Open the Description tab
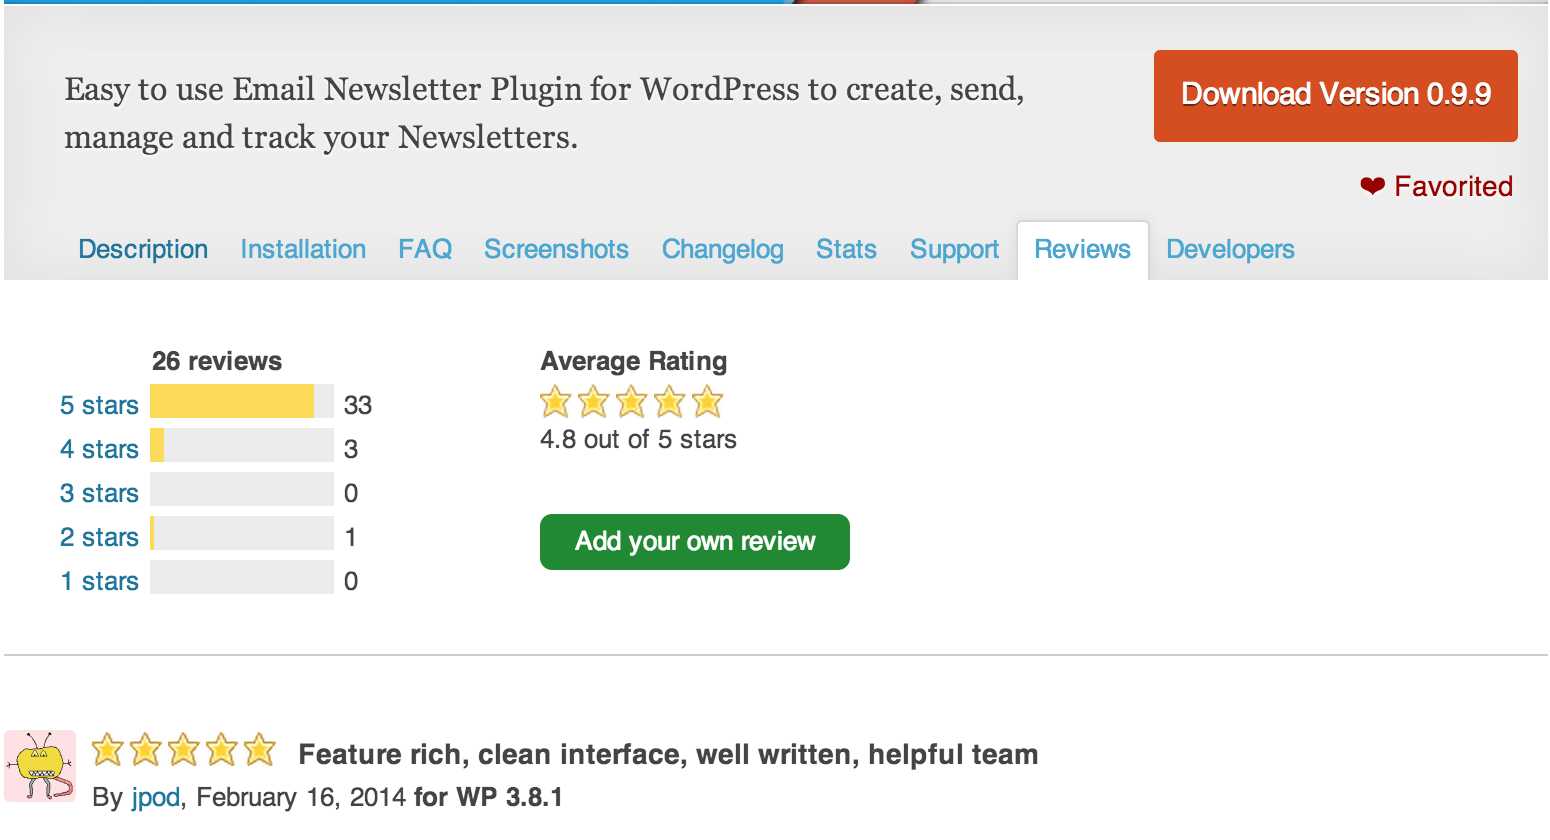The width and height of the screenshot is (1550, 840). click(x=143, y=249)
